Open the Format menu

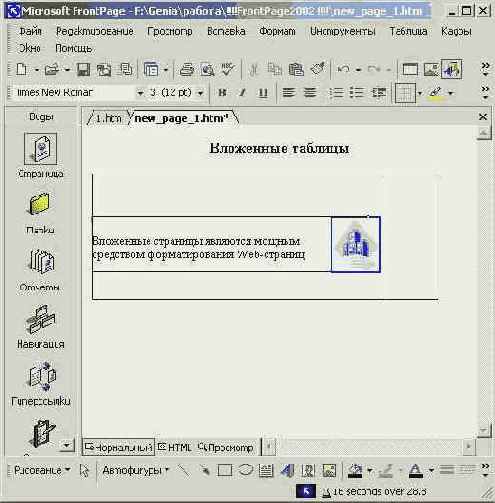pos(277,31)
